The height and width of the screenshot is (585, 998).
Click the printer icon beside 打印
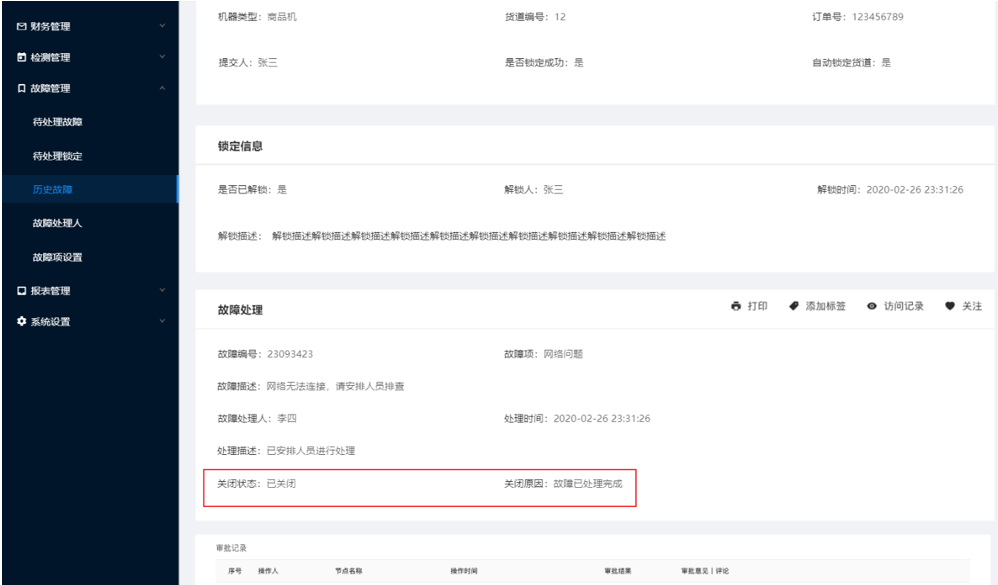point(736,306)
